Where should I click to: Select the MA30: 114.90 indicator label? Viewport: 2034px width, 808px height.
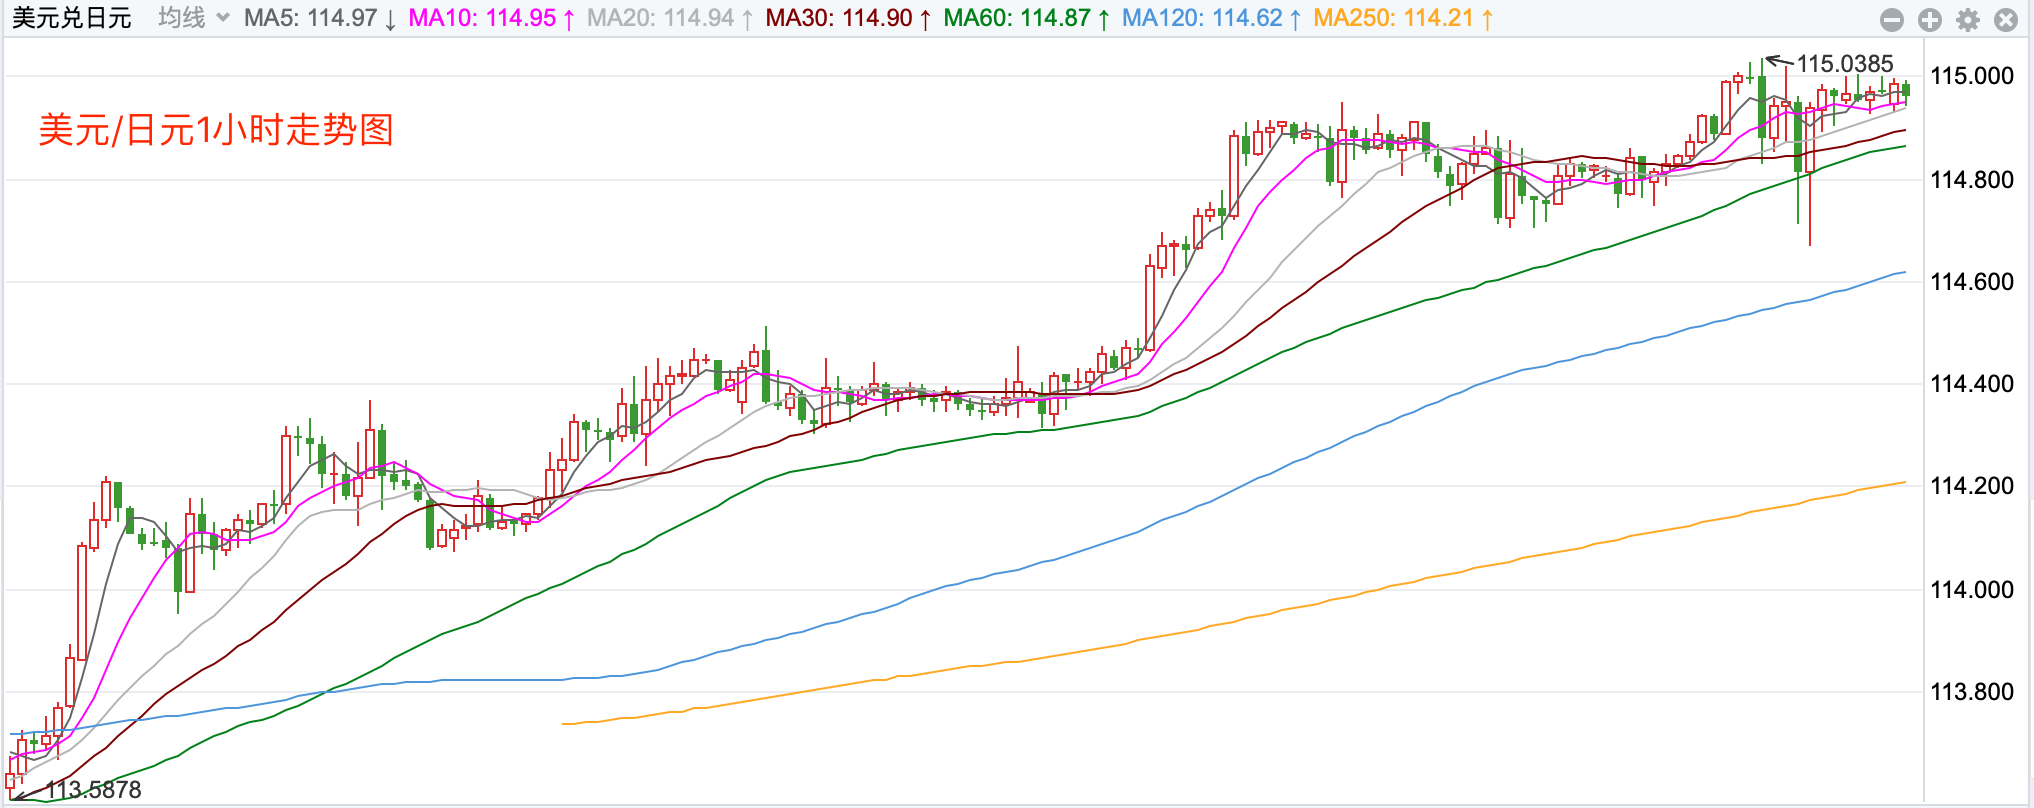tap(849, 18)
